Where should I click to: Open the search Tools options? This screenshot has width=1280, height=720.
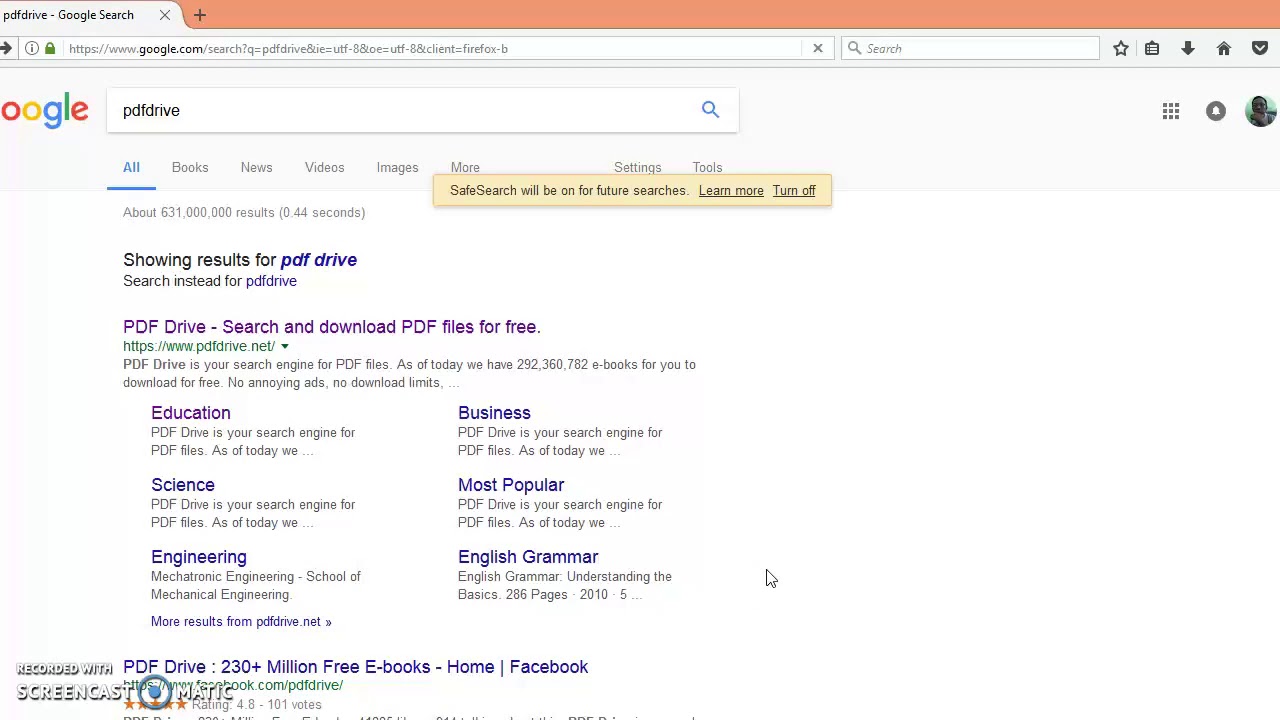tap(707, 167)
